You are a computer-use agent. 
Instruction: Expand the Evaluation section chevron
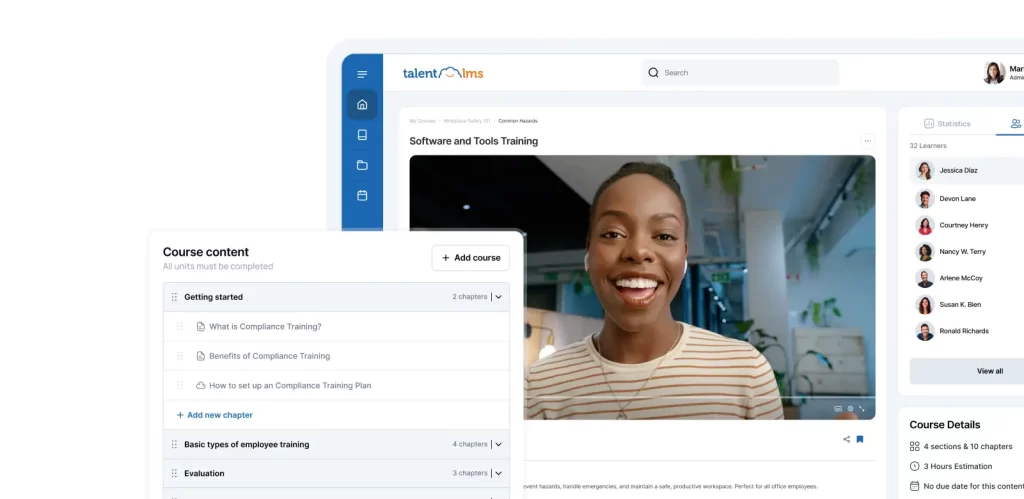click(x=498, y=474)
